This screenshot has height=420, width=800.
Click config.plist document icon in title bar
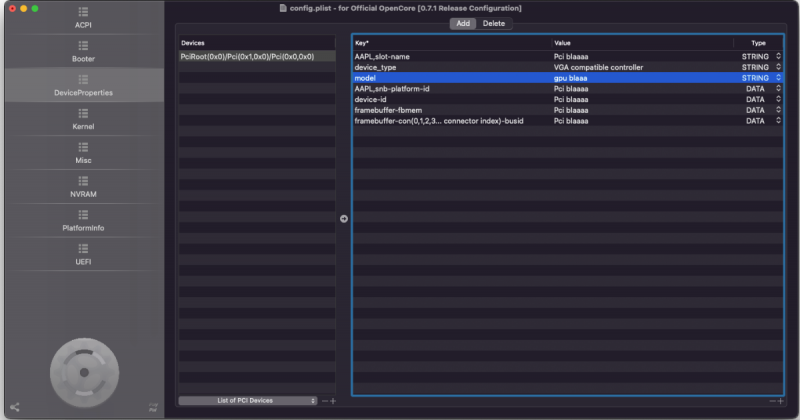click(283, 8)
